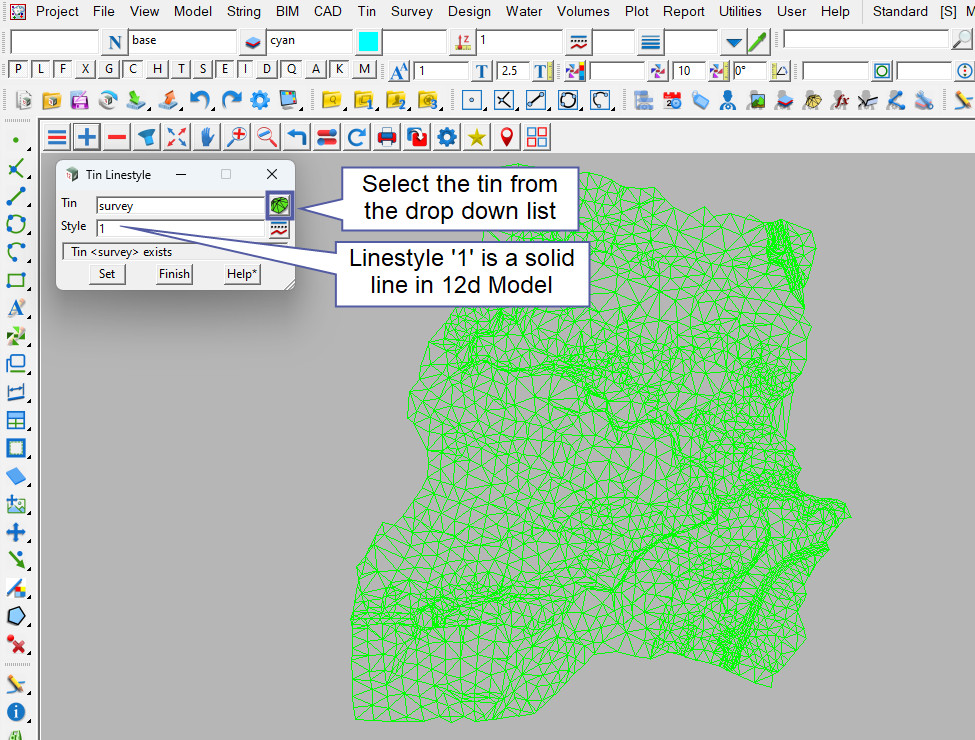This screenshot has width=975, height=740.
Task: Click the Style input field
Action: [180, 229]
